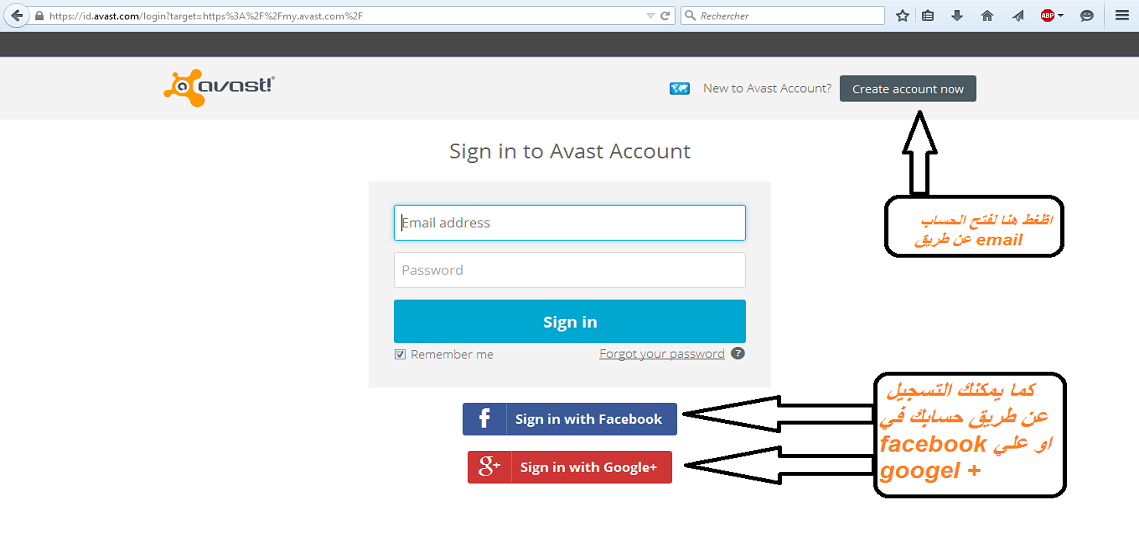Open the Firefox hamburger menu
The width and height of the screenshot is (1139, 541).
point(1122,15)
